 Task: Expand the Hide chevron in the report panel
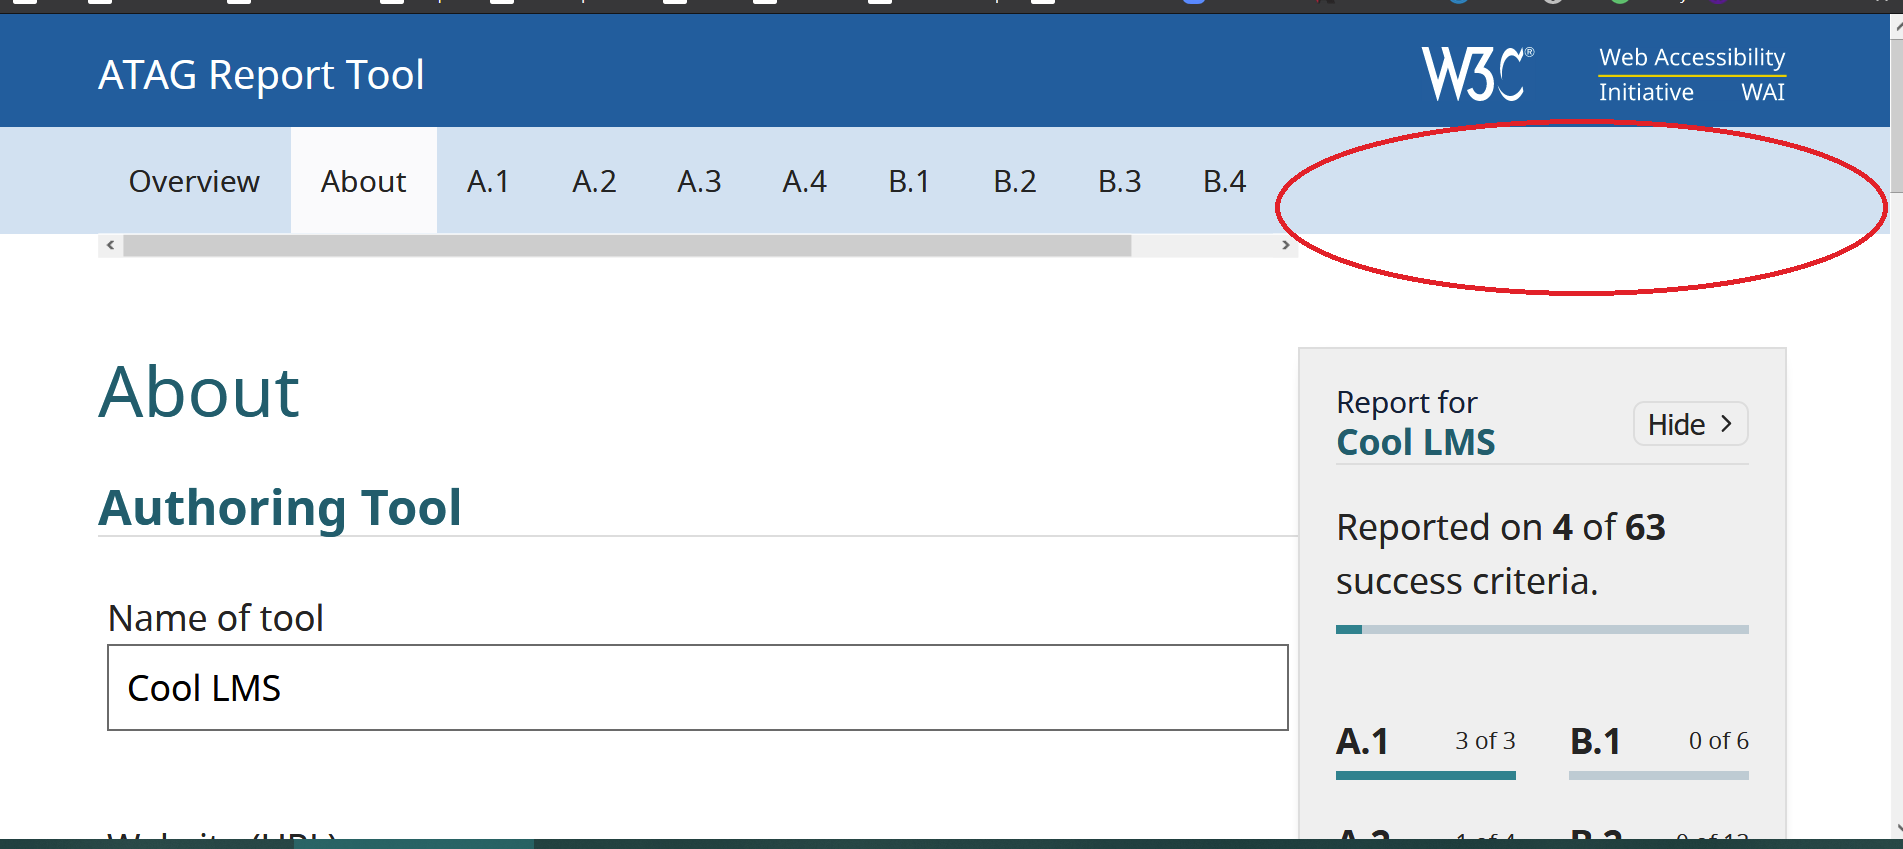coord(1728,423)
